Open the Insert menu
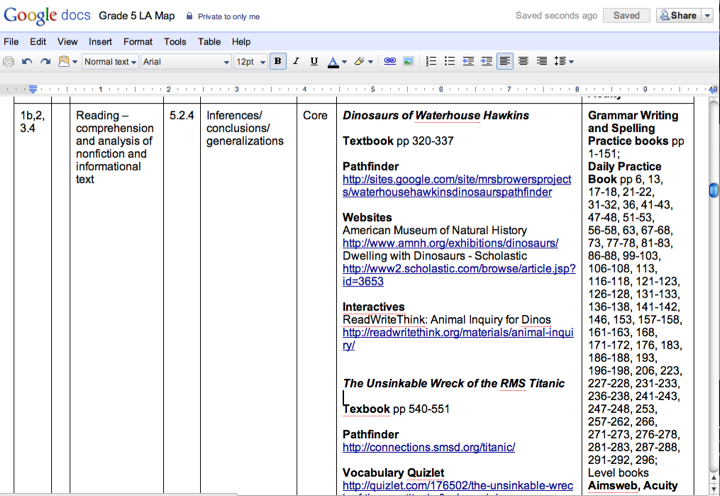 click(x=100, y=42)
